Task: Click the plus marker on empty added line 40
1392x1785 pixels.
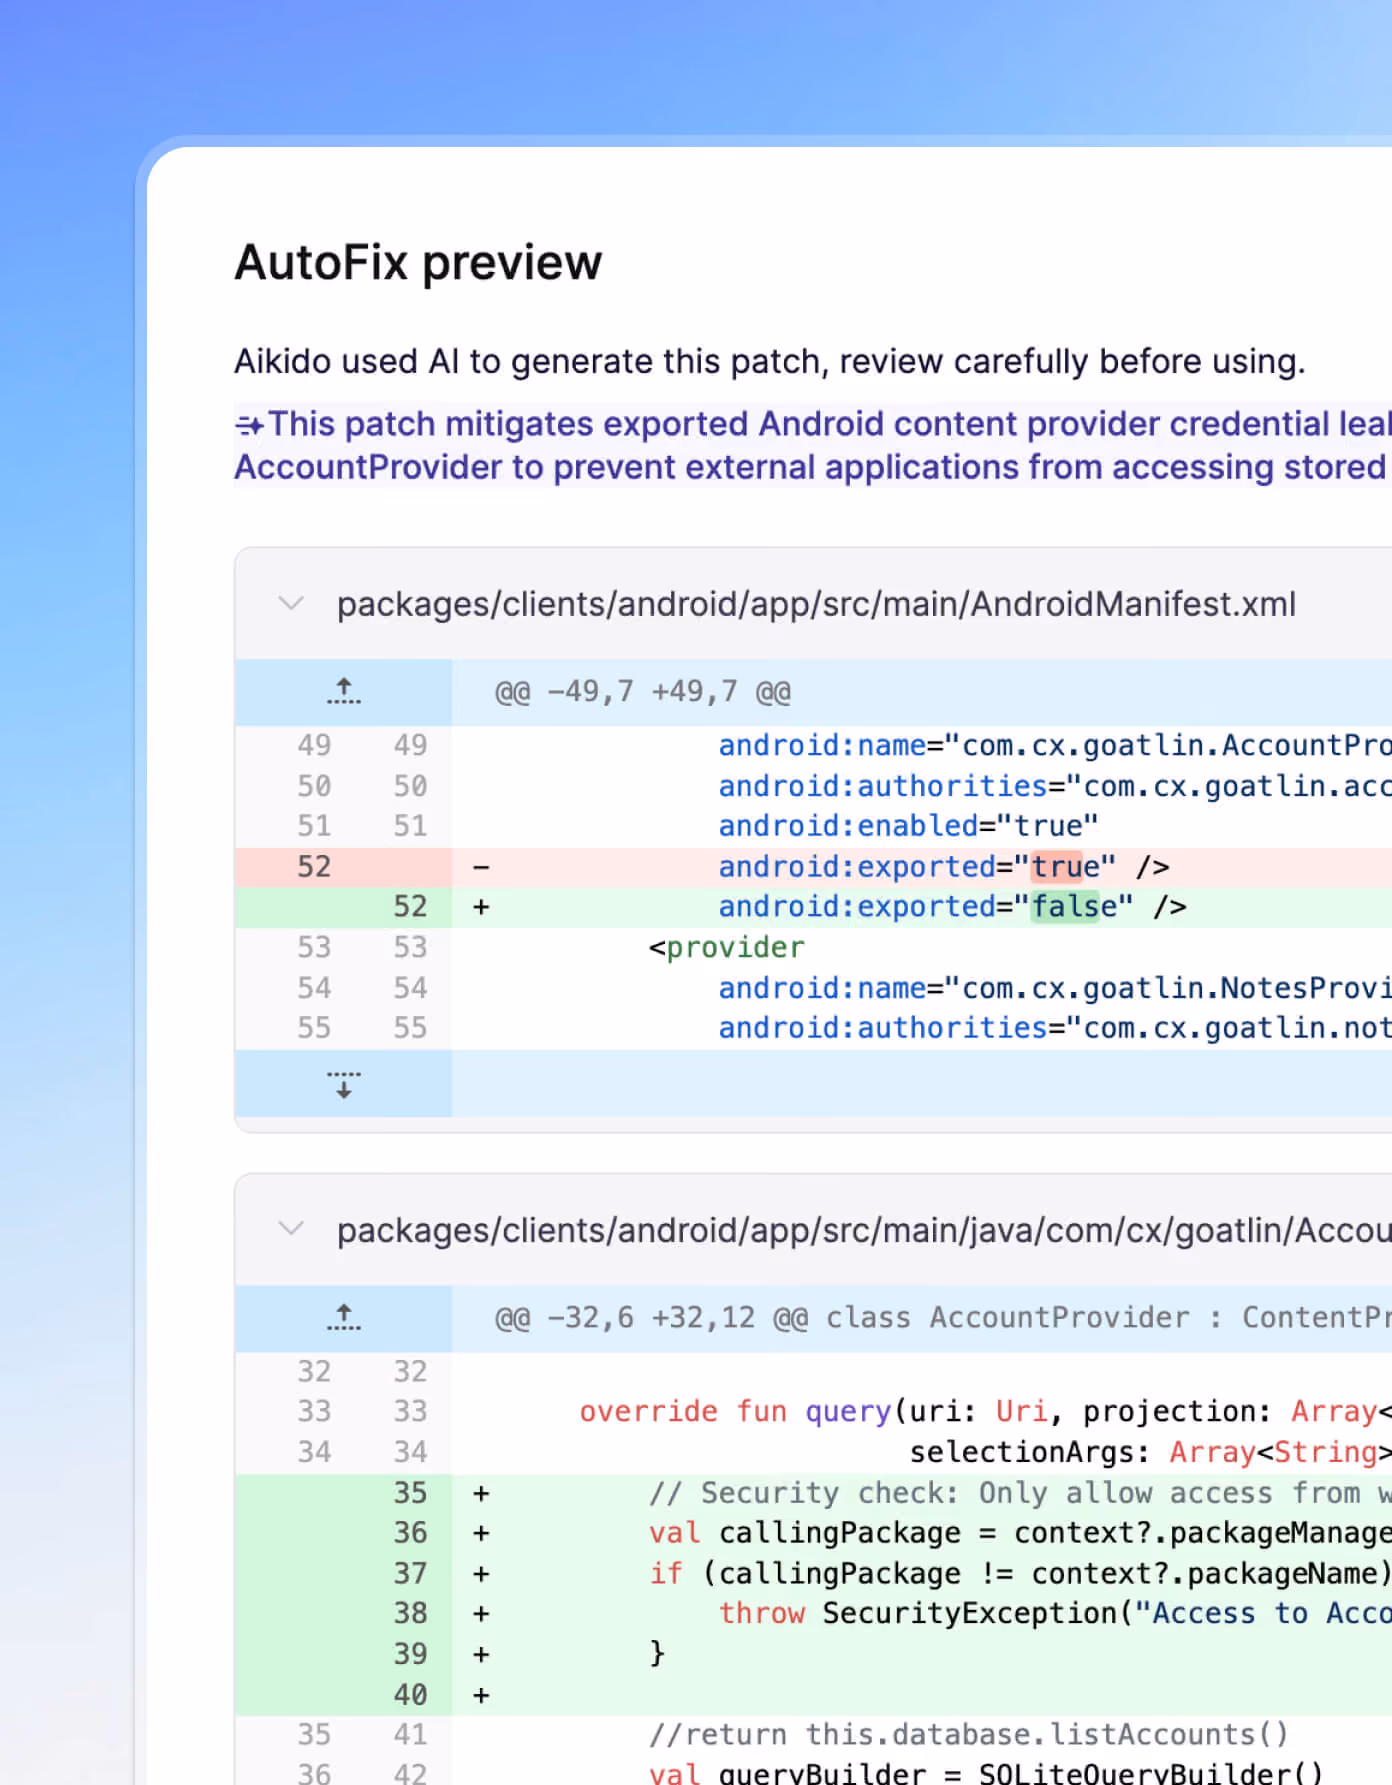Action: click(x=481, y=1695)
